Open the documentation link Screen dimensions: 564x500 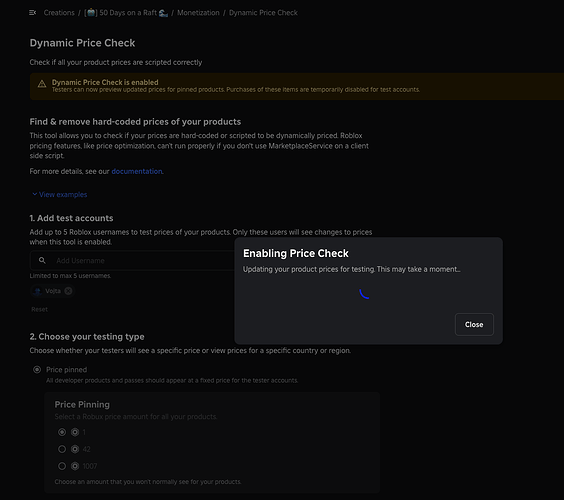click(x=137, y=171)
